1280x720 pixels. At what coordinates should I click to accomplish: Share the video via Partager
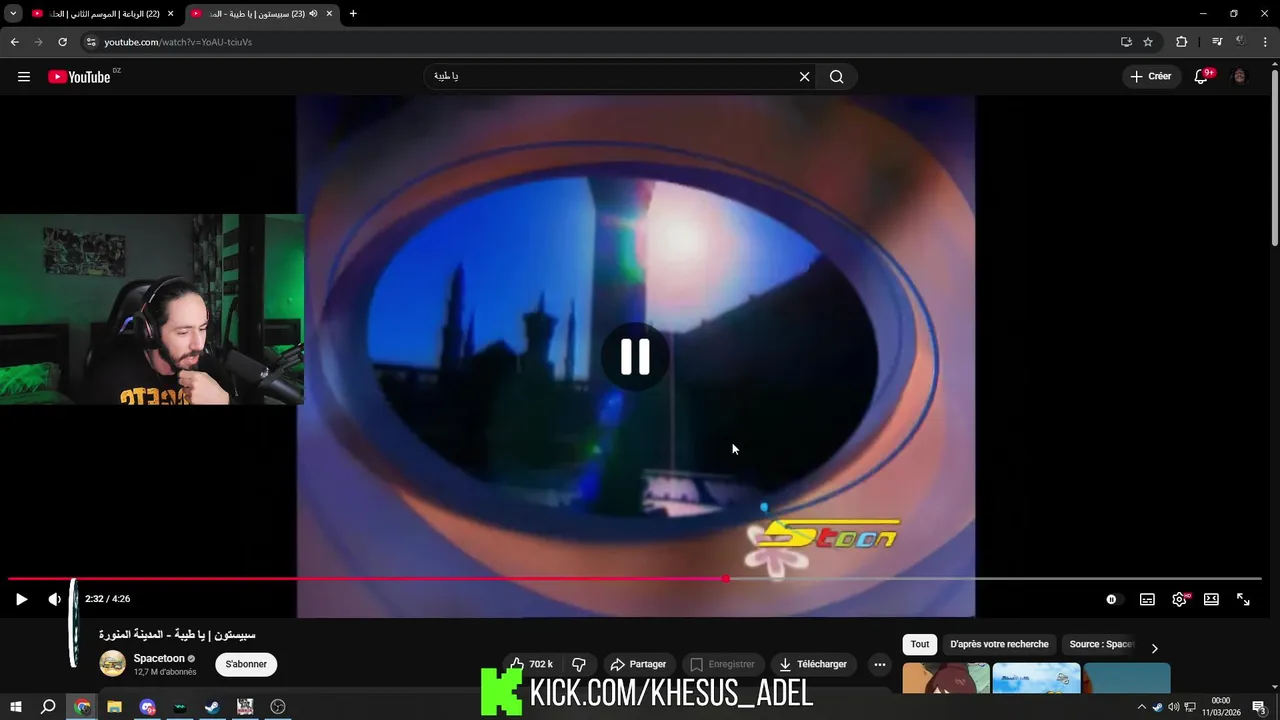pyautogui.click(x=638, y=664)
